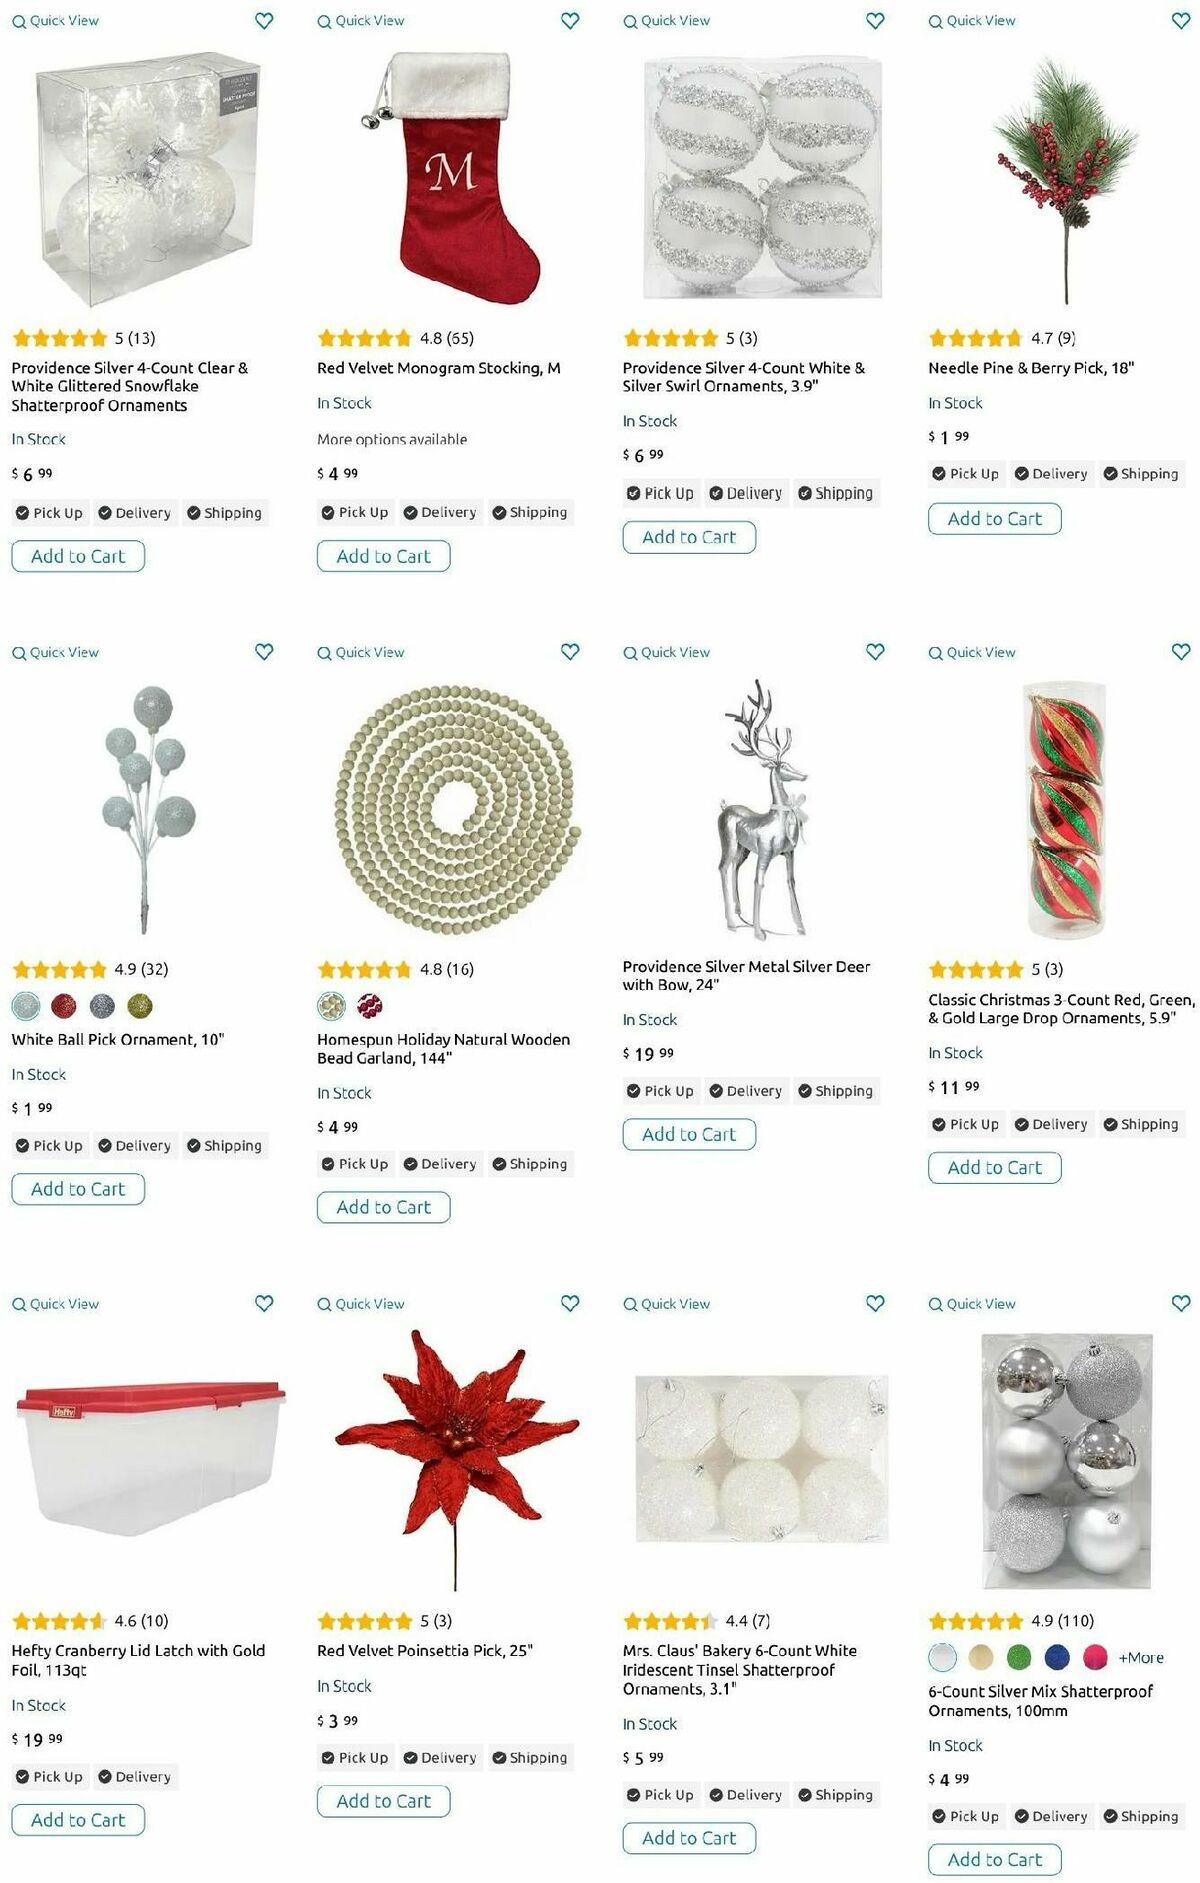Viewport: 1200px width, 1883px height.
Task: Open Needle Pine & Berry Pick product page
Action: (x=1031, y=368)
